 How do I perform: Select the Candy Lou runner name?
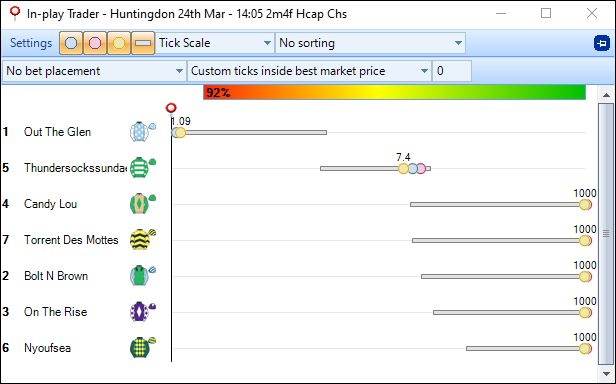[x=50, y=204]
